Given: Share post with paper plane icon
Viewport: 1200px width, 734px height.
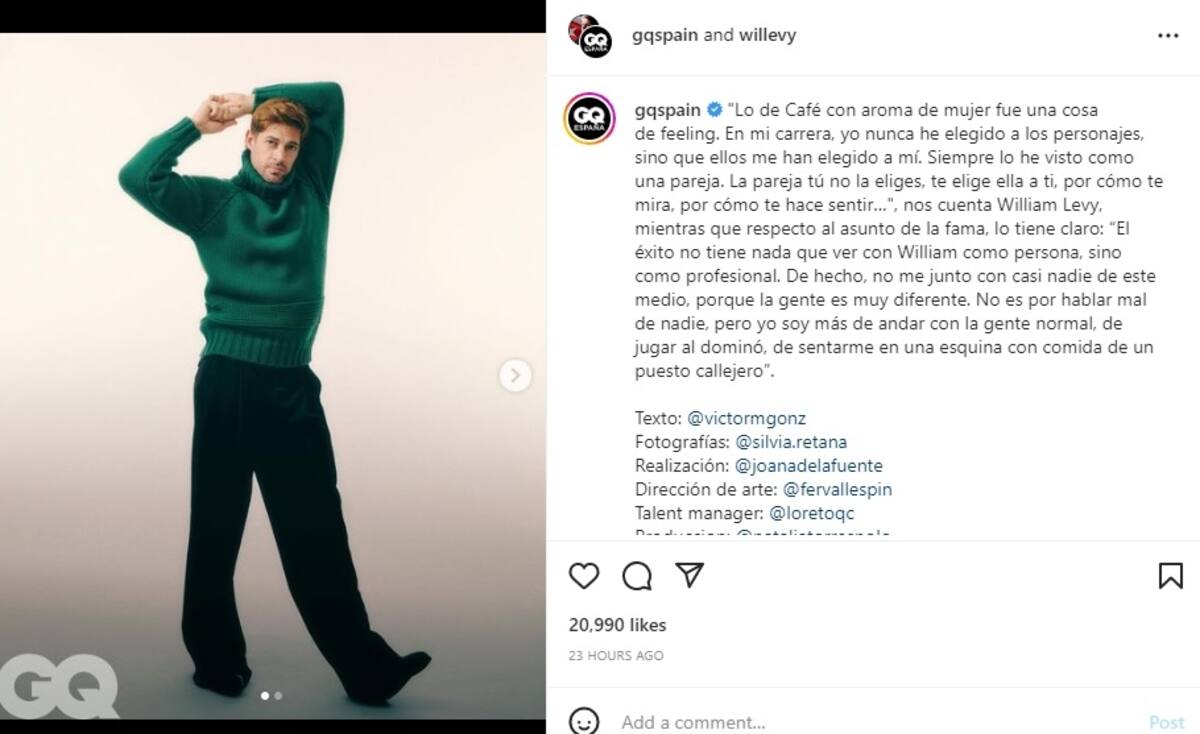Looking at the screenshot, I should click(x=690, y=575).
